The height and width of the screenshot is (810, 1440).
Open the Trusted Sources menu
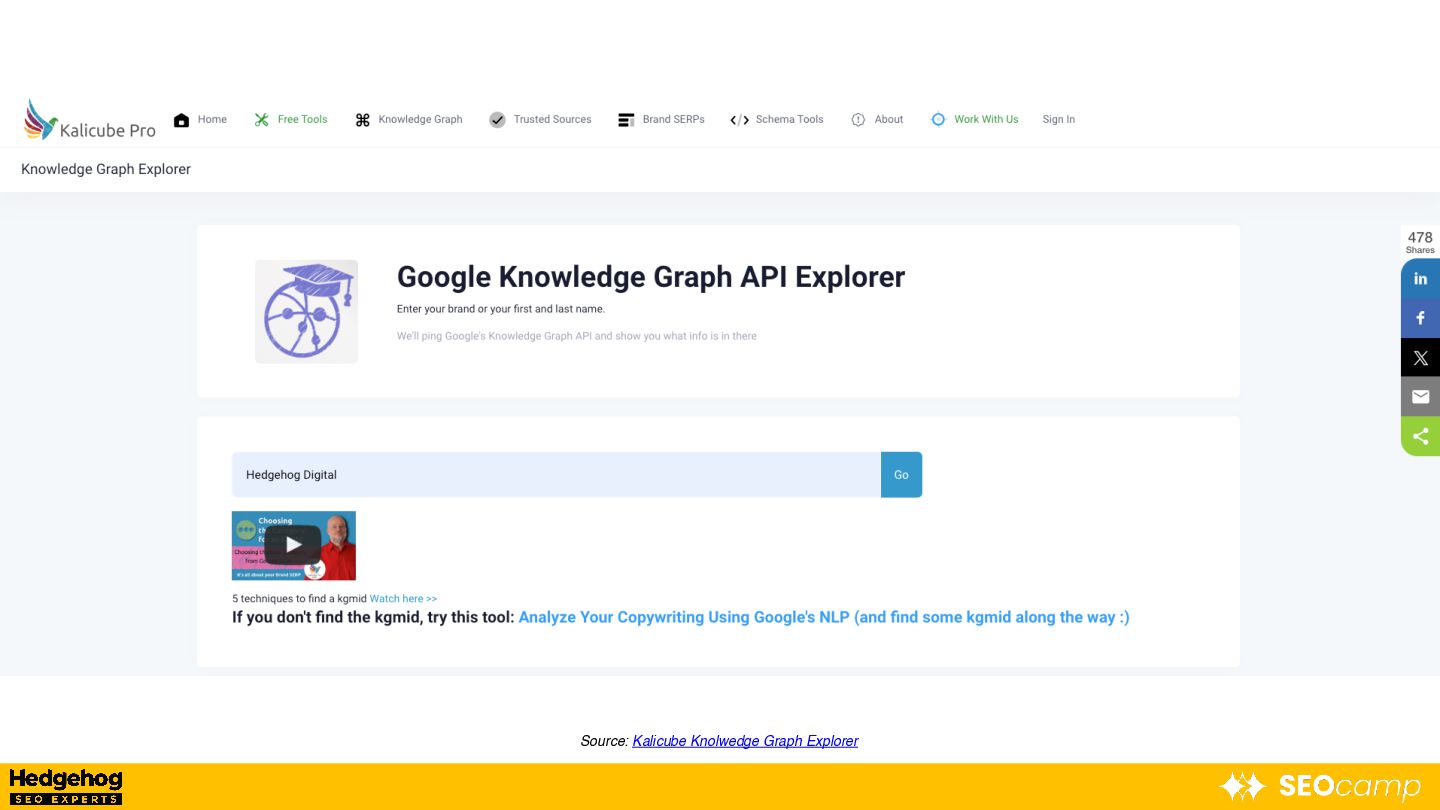tap(552, 119)
